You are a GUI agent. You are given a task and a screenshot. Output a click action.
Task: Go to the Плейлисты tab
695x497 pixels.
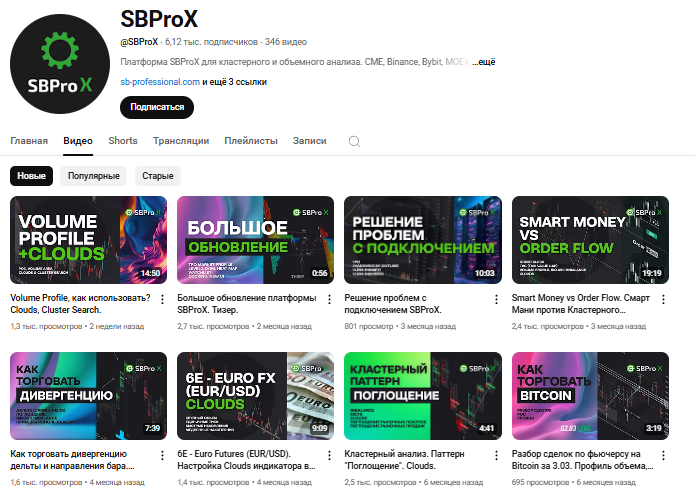[x=251, y=141]
